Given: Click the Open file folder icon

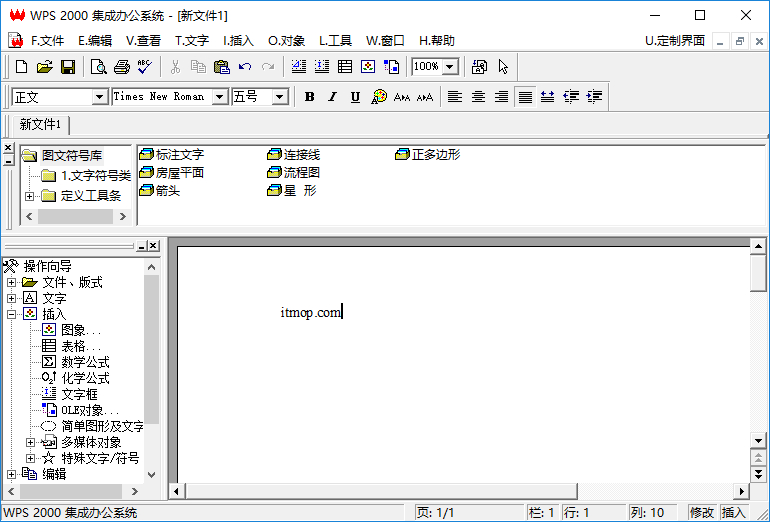Looking at the screenshot, I should tap(45, 66).
